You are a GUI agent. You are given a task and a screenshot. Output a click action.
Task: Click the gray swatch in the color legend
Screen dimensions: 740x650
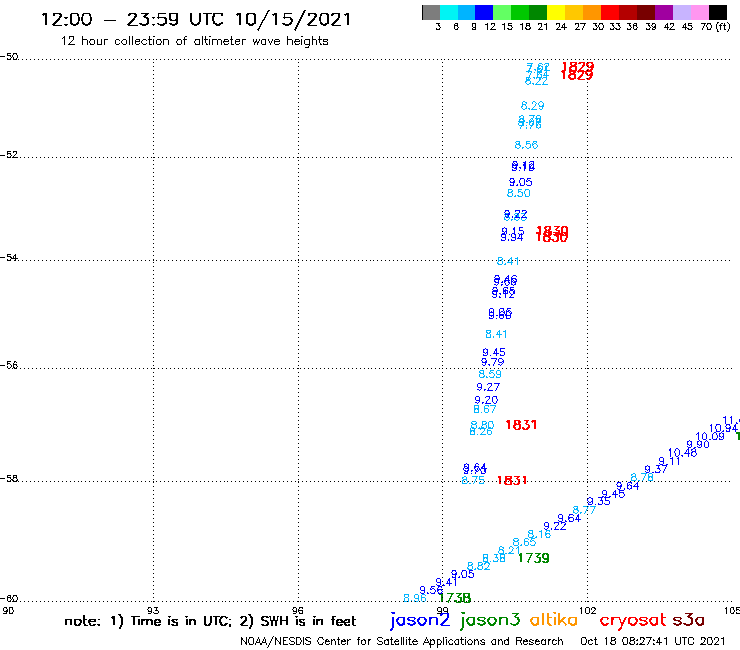(431, 12)
